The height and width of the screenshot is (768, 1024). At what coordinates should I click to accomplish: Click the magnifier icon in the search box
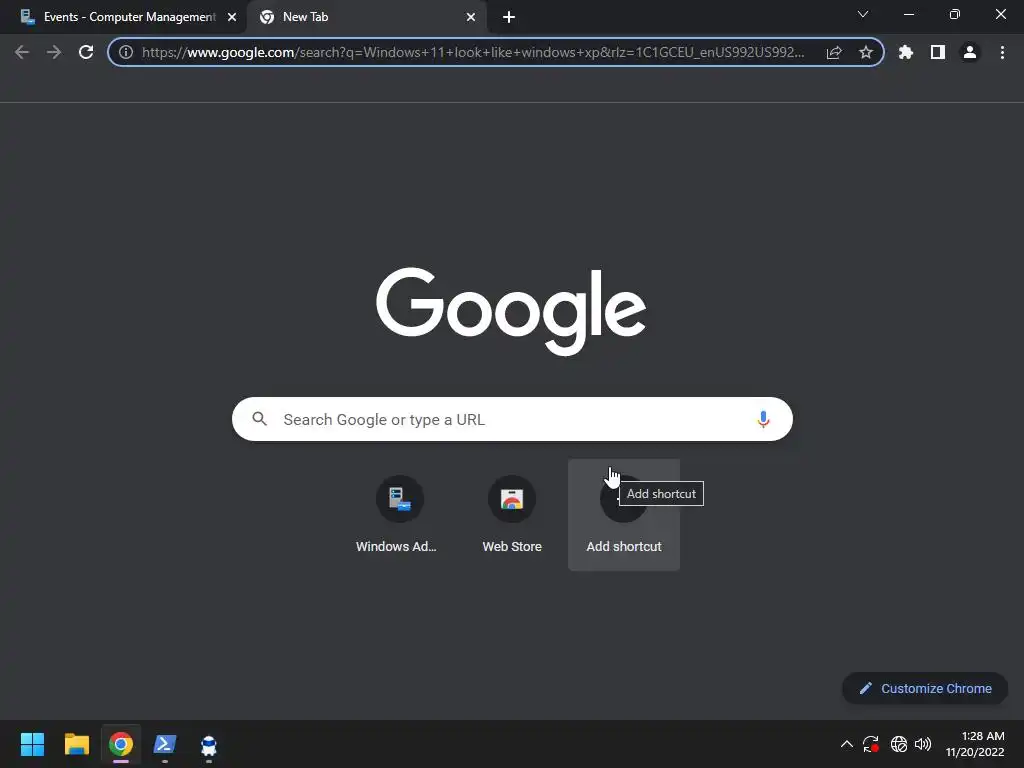[259, 419]
